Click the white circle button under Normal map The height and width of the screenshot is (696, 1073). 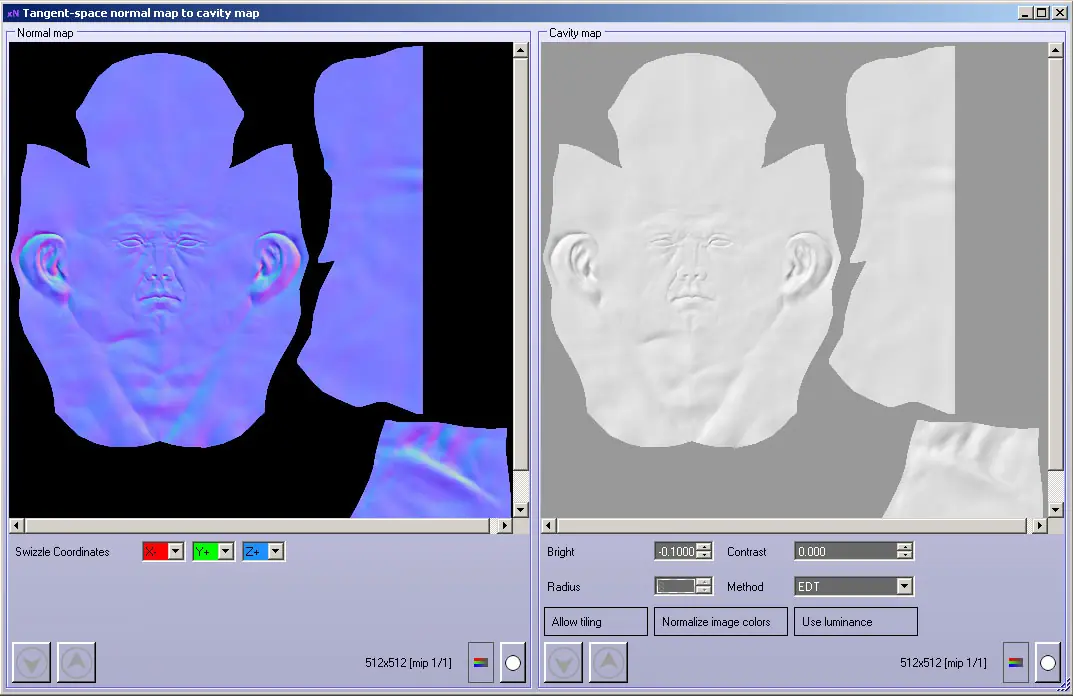coord(513,662)
